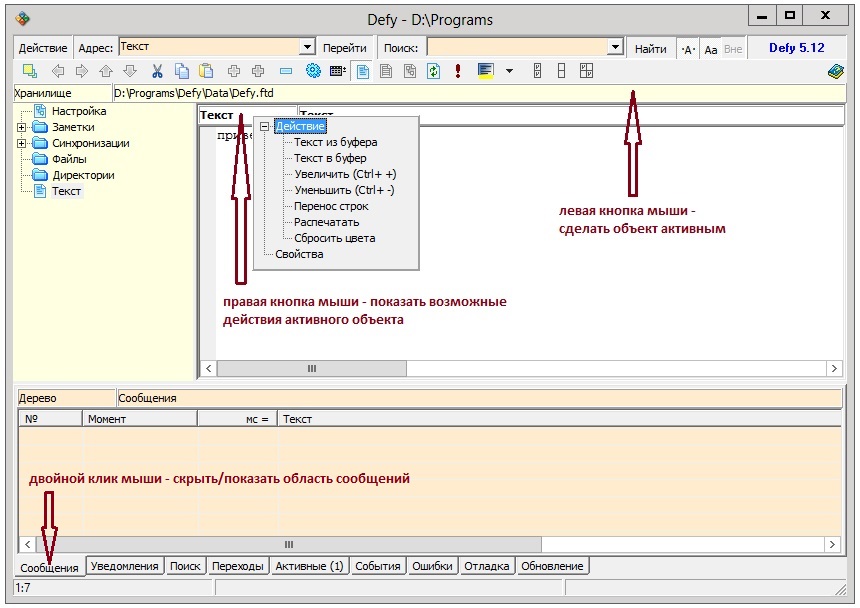The width and height of the screenshot is (860, 608).
Task: Switch to the Ошибки tab
Action: [432, 566]
